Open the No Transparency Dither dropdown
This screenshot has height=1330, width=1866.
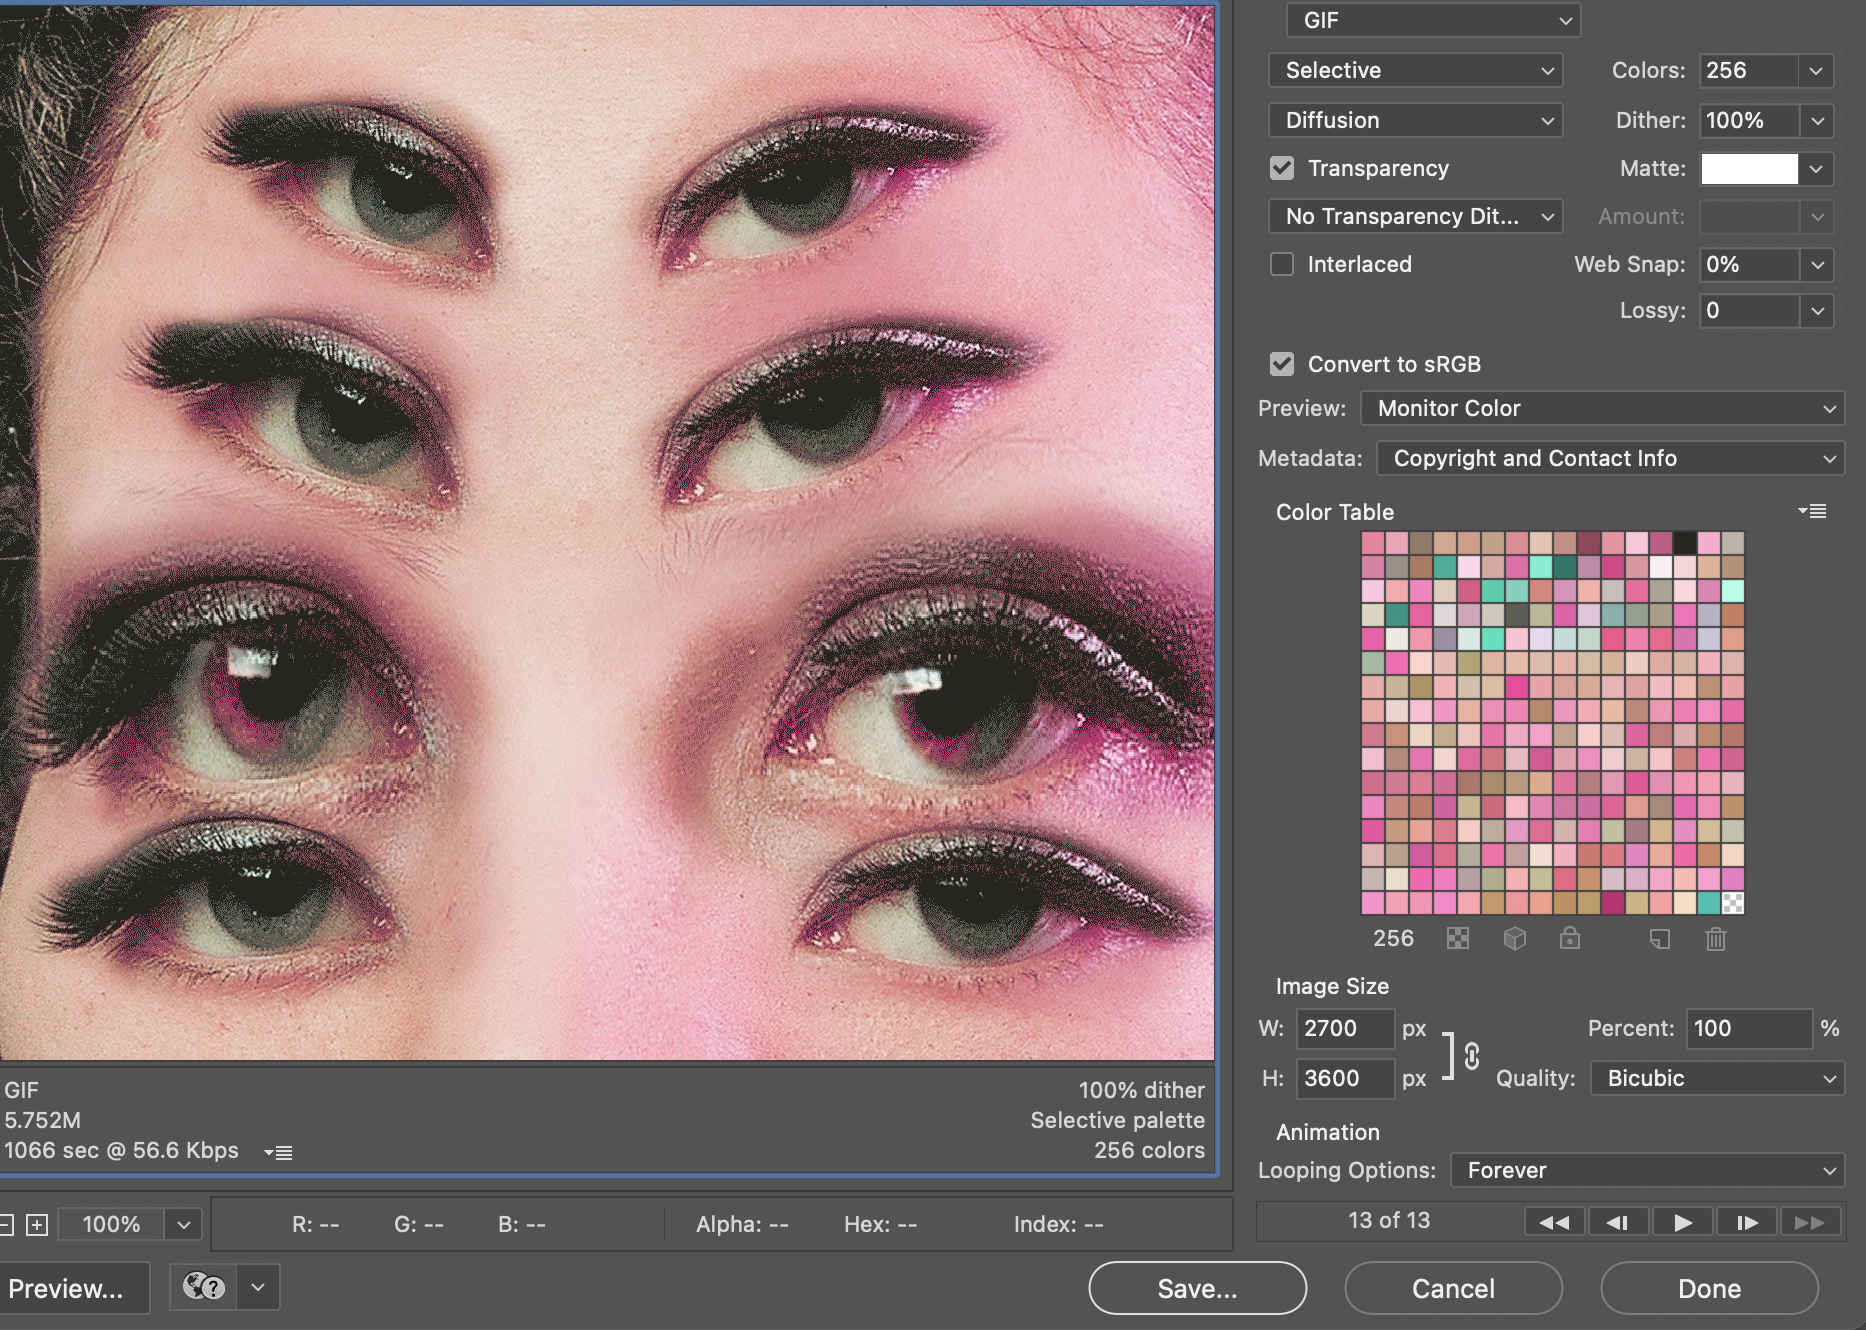point(1416,216)
